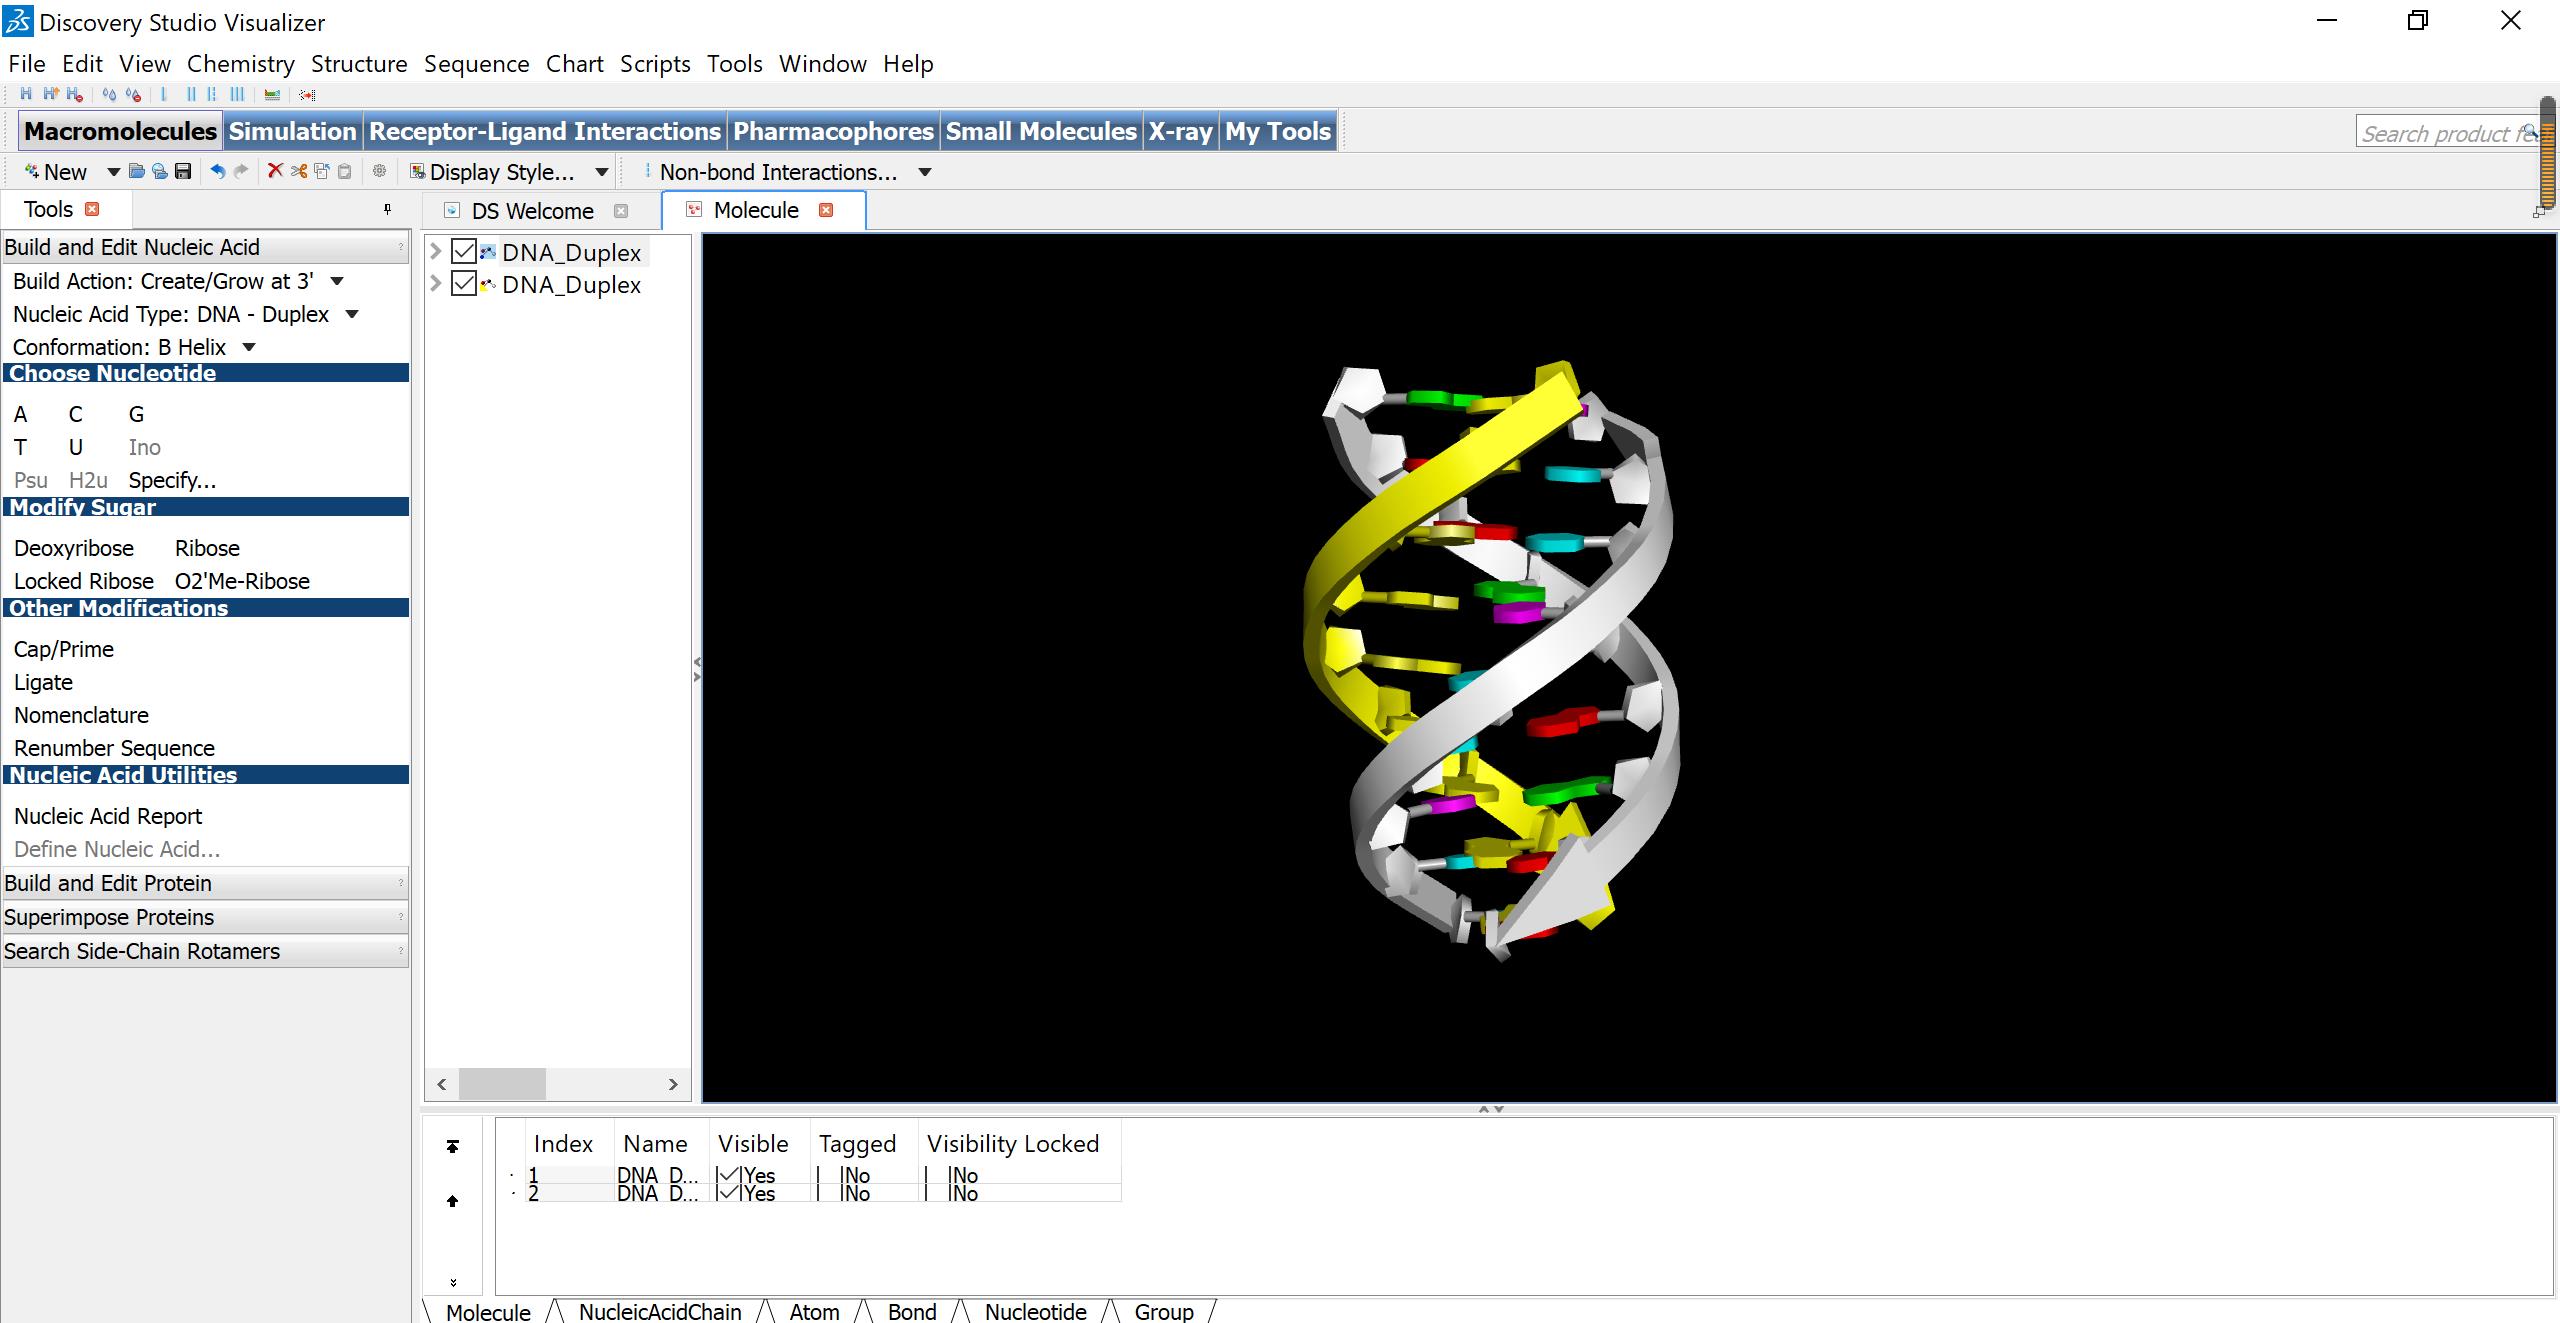Screen dimensions: 2560x1323
Task: Click the gear settings icon in toolbar
Action: 379,171
